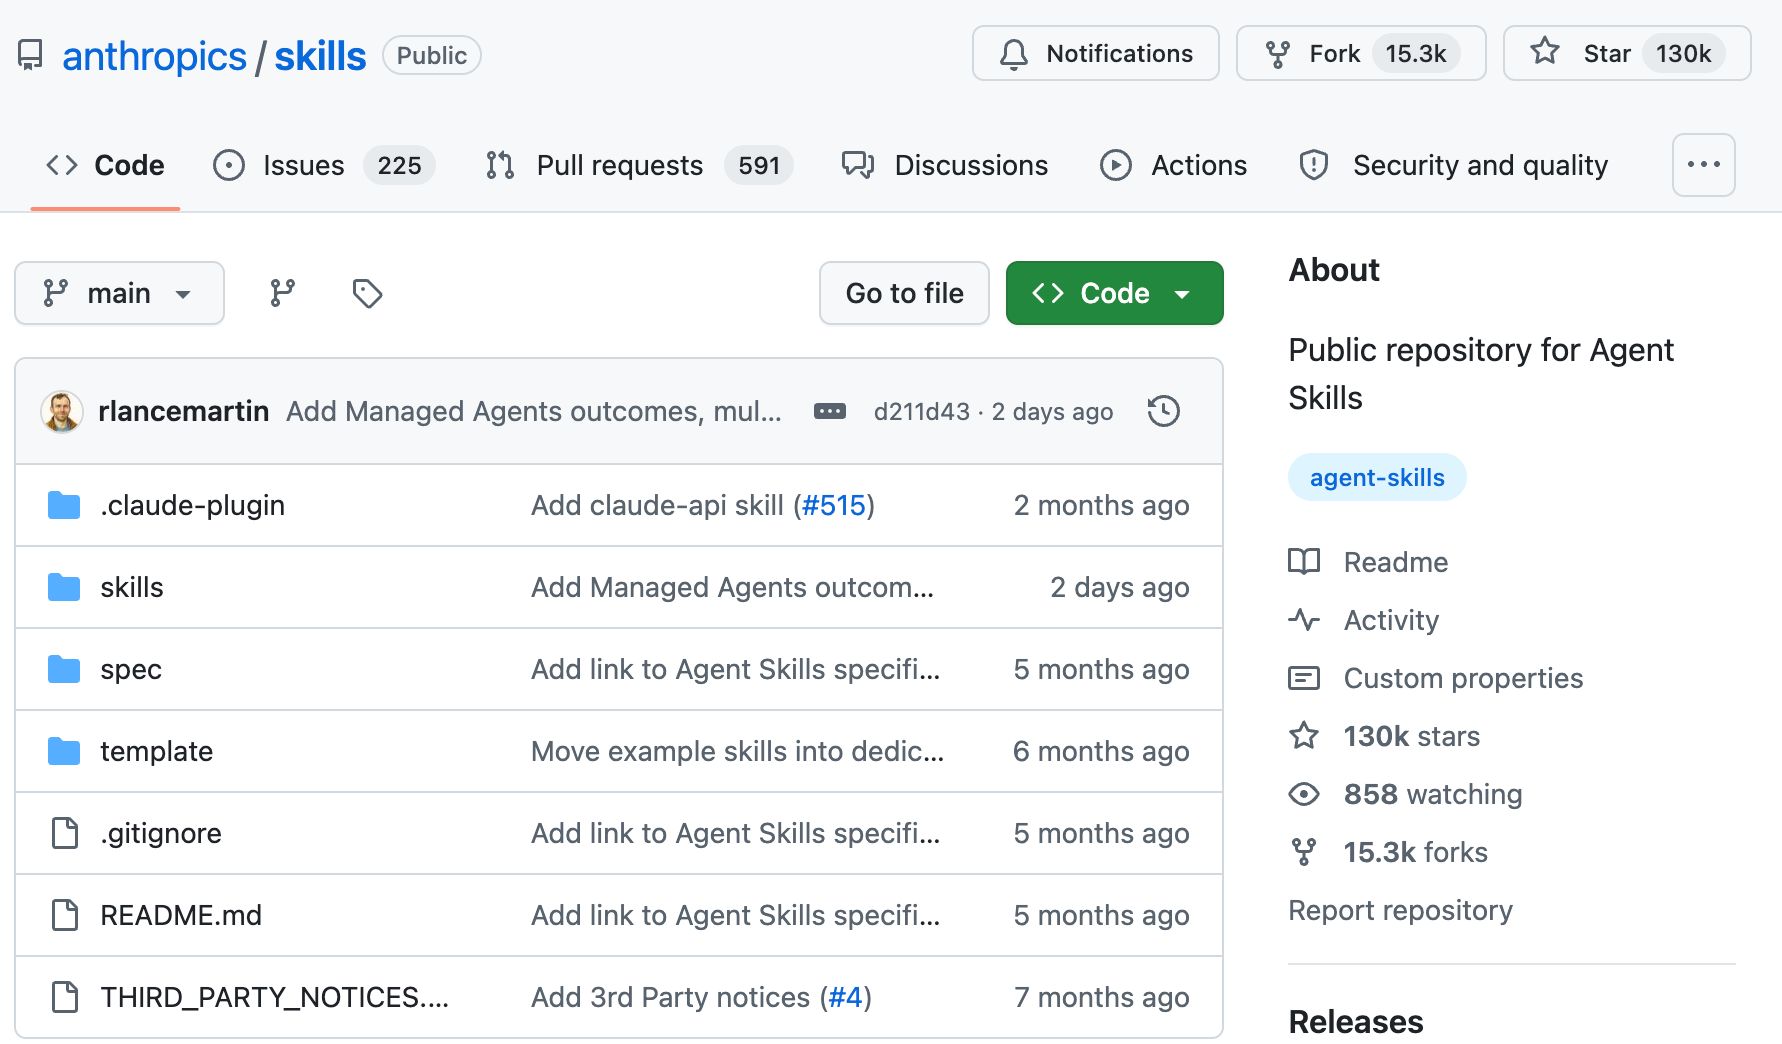1782x1044 pixels.
Task: Click the repository icon beside anthropics
Action: click(x=31, y=55)
